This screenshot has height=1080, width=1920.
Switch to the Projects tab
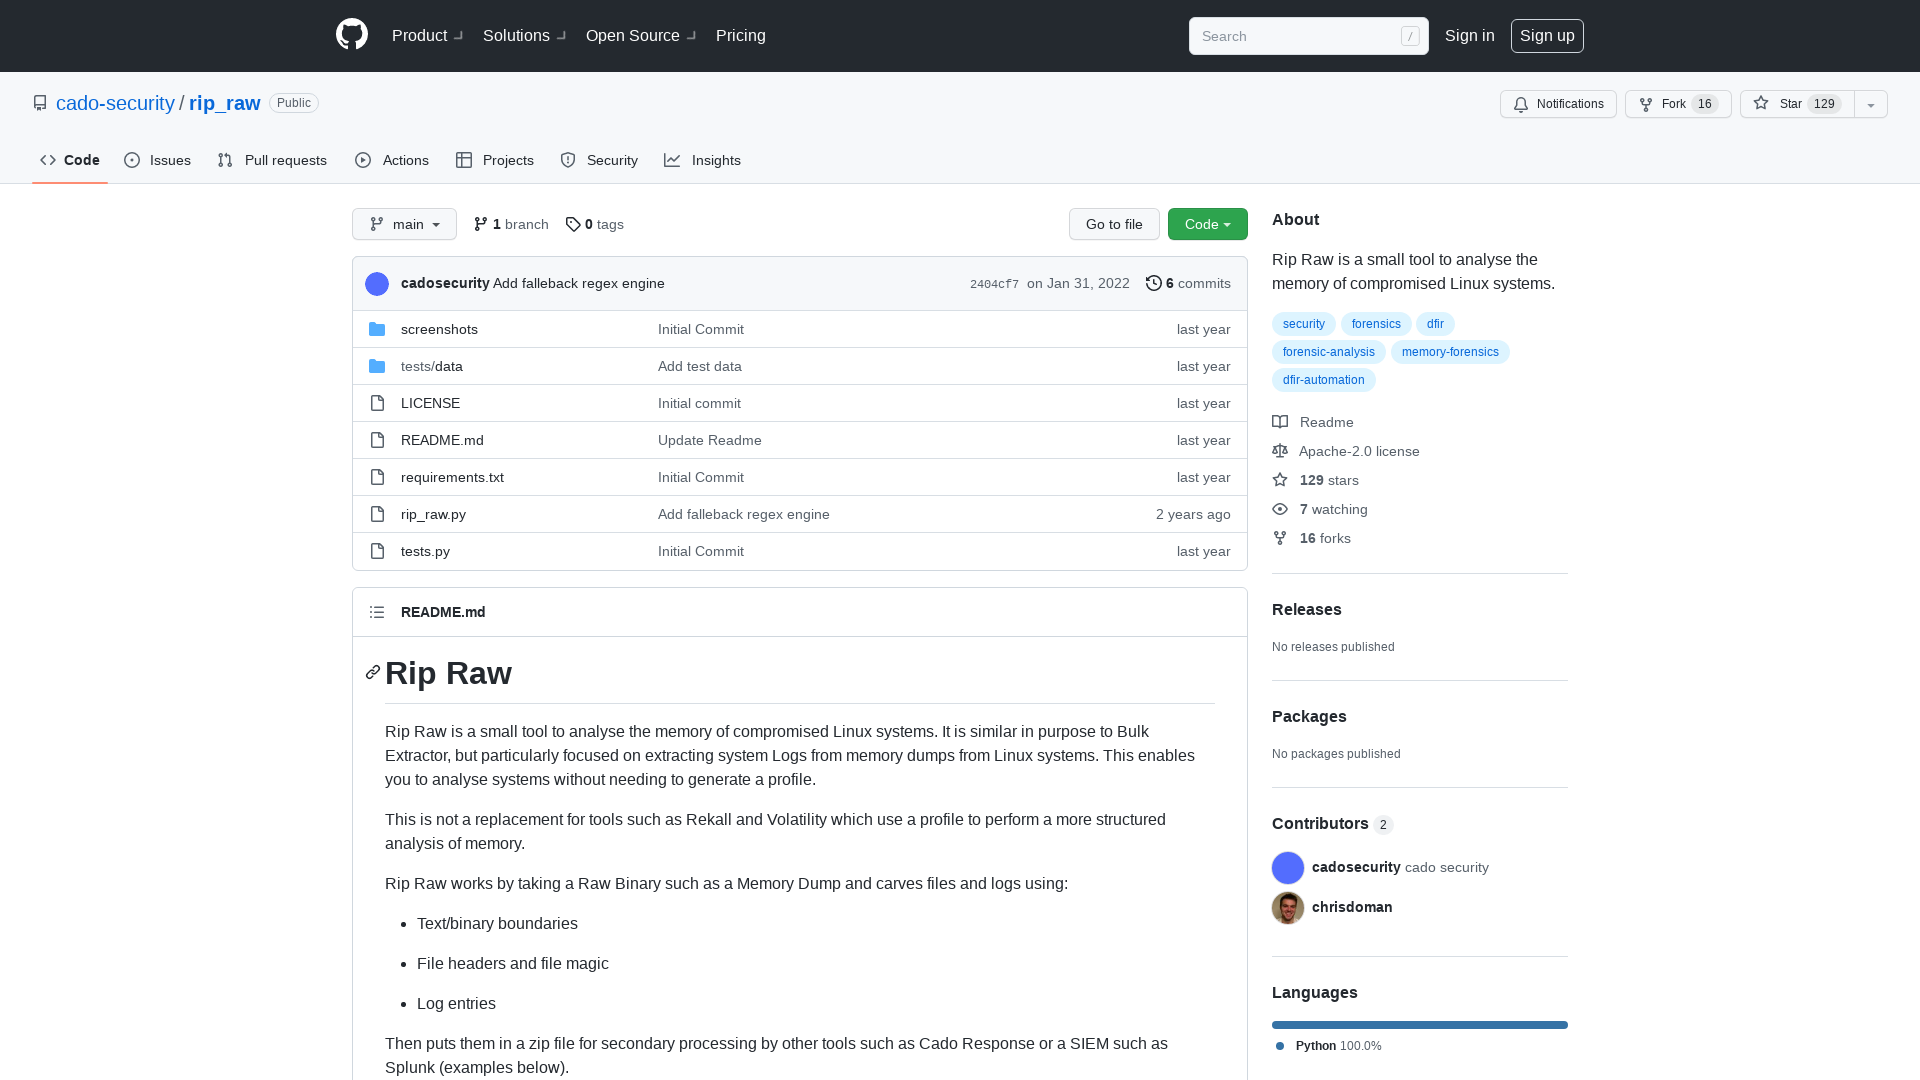coord(495,160)
